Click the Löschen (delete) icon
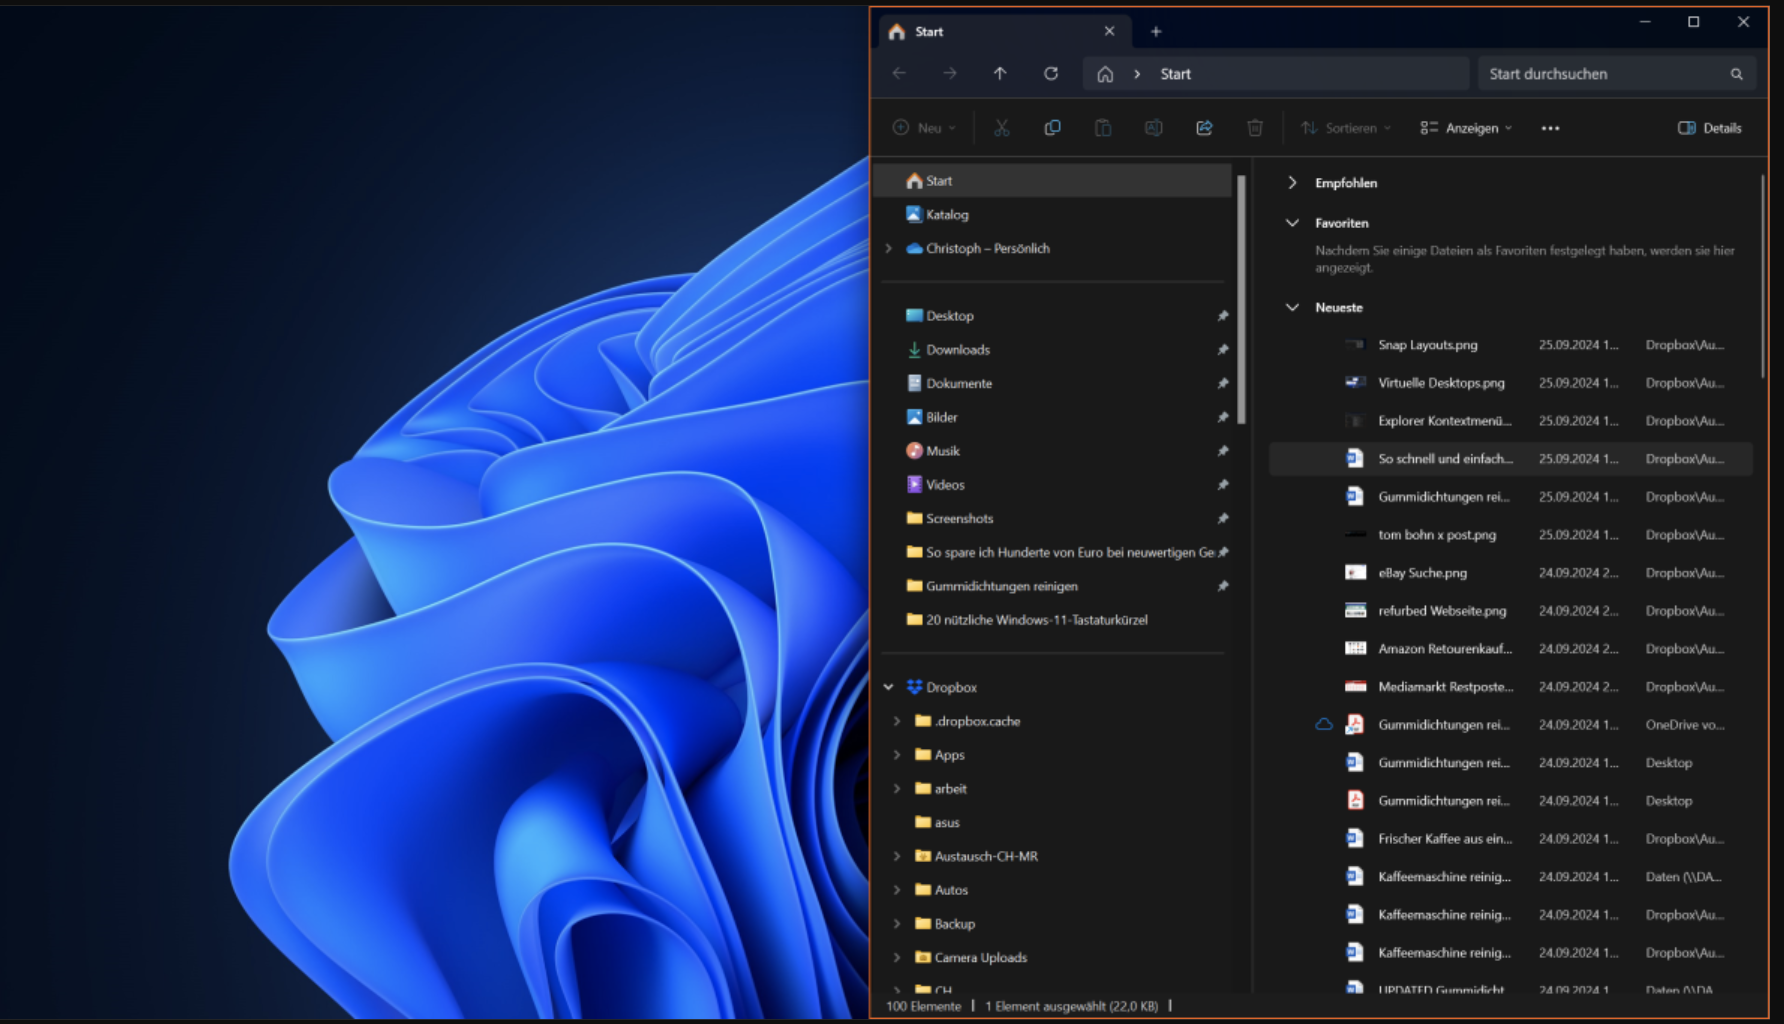 pos(1255,128)
